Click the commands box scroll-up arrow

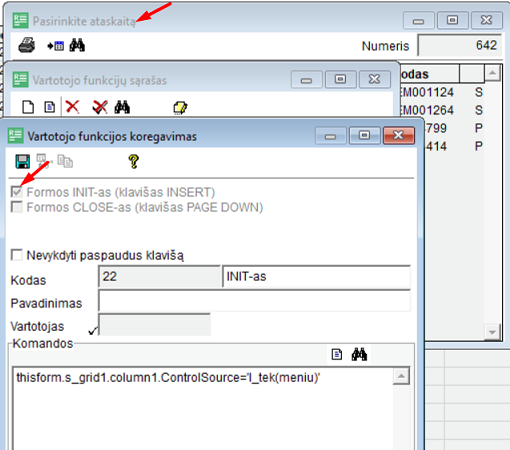(x=401, y=376)
